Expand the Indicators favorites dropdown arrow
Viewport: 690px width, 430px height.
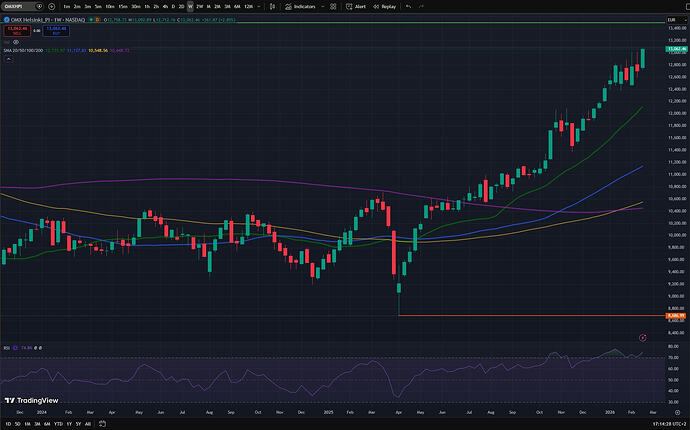click(x=323, y=7)
